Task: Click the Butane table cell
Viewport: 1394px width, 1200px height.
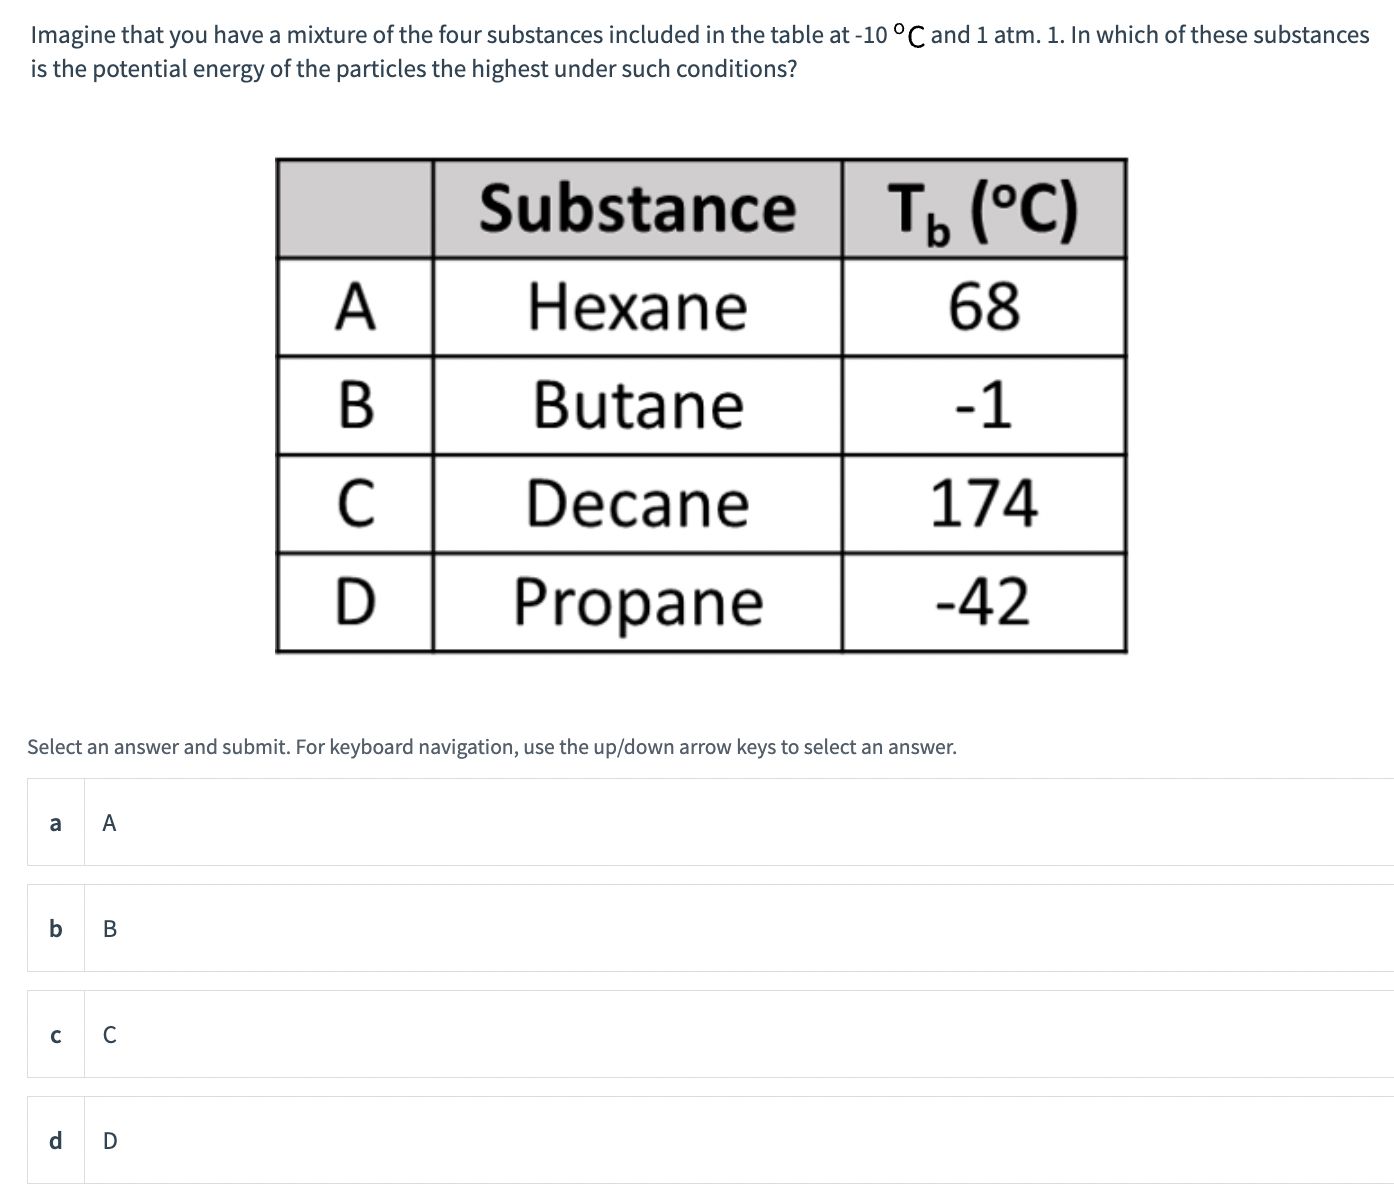Action: click(x=638, y=405)
